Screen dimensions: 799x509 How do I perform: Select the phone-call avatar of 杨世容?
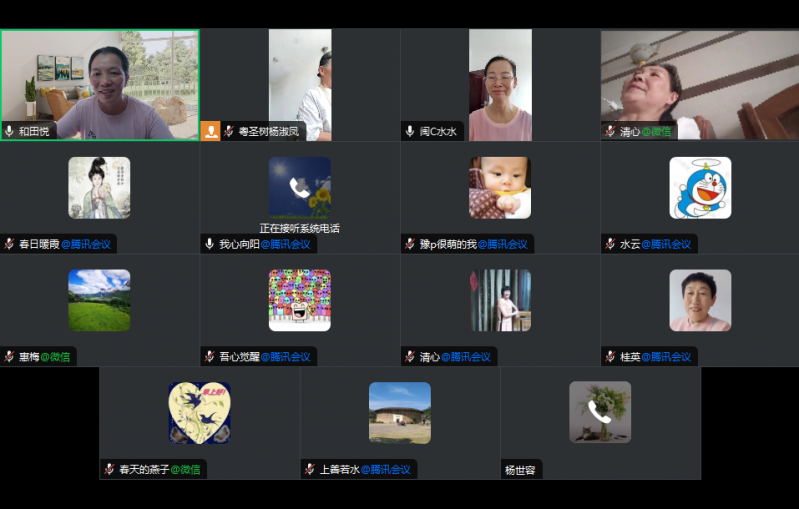[x=600, y=412]
